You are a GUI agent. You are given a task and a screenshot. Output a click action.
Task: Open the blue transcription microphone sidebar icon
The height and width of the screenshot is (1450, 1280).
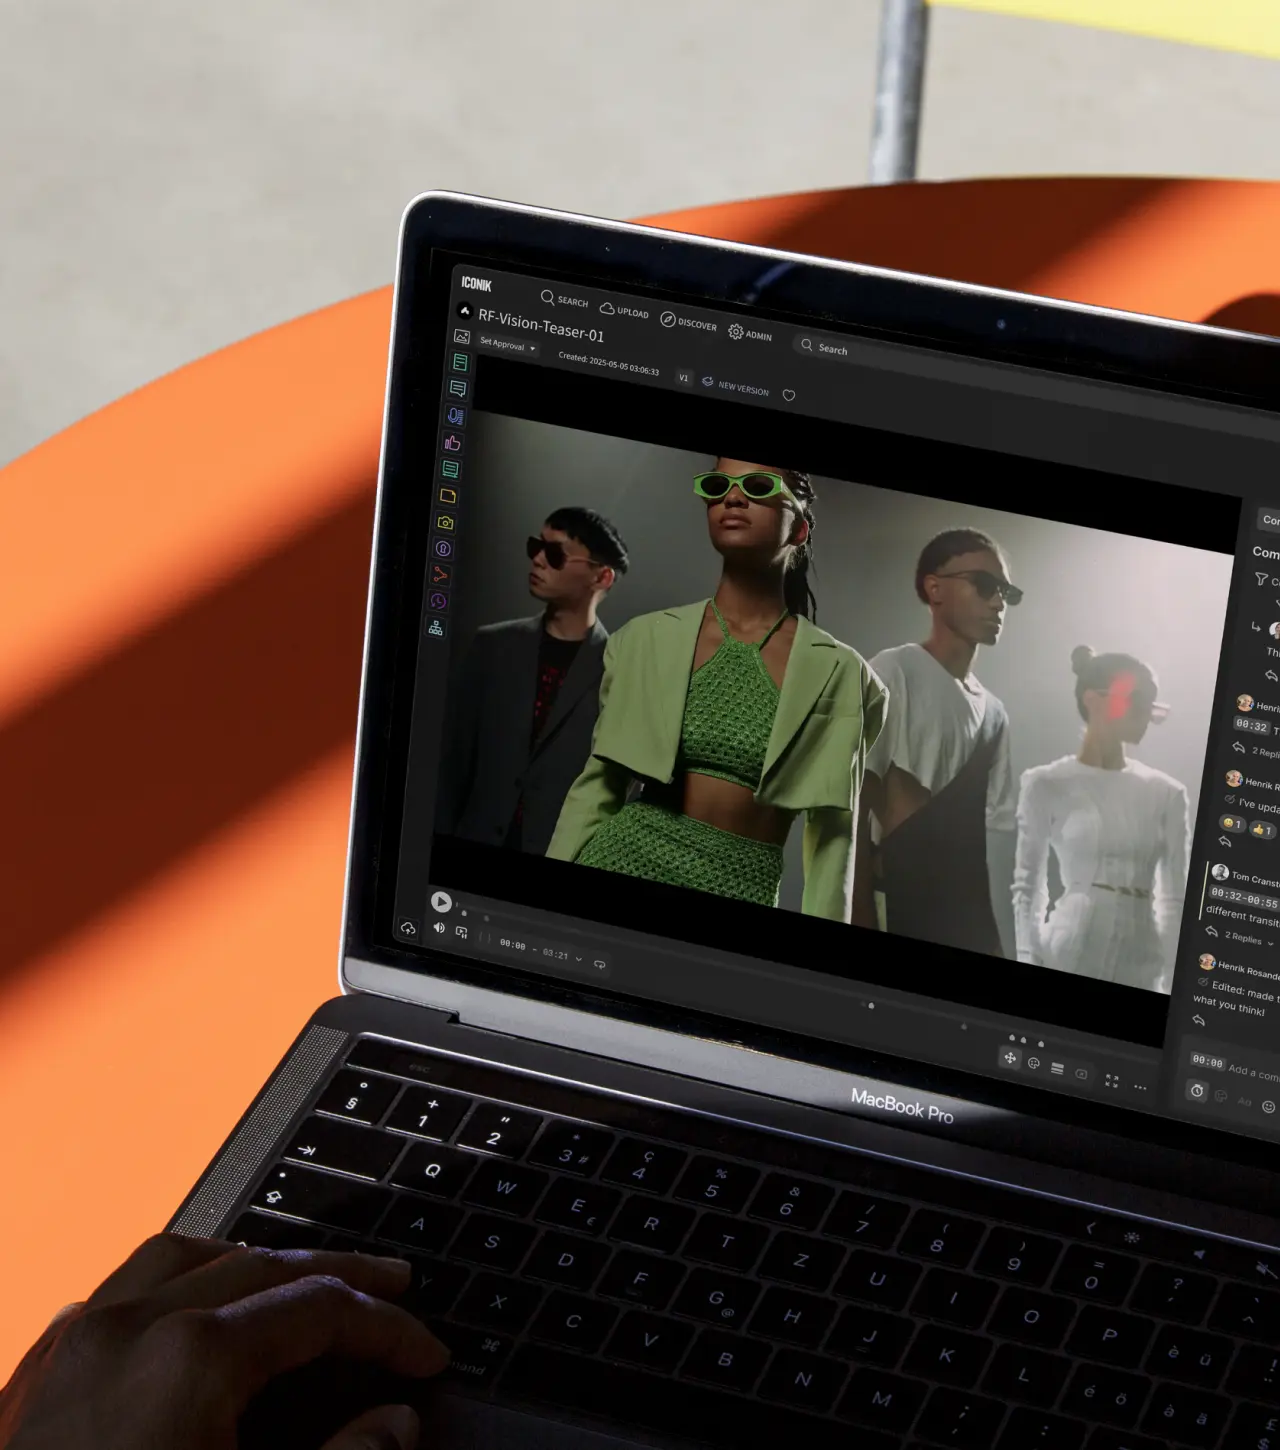455,416
